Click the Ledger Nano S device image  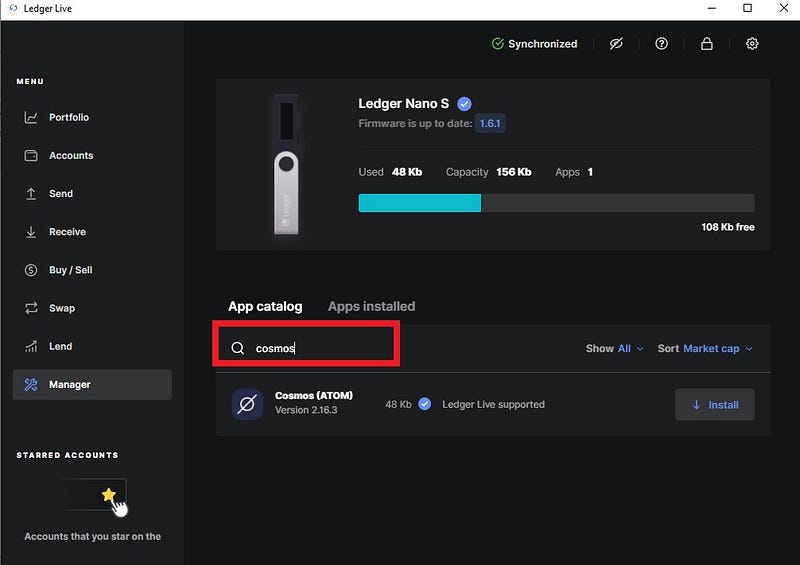coord(286,164)
